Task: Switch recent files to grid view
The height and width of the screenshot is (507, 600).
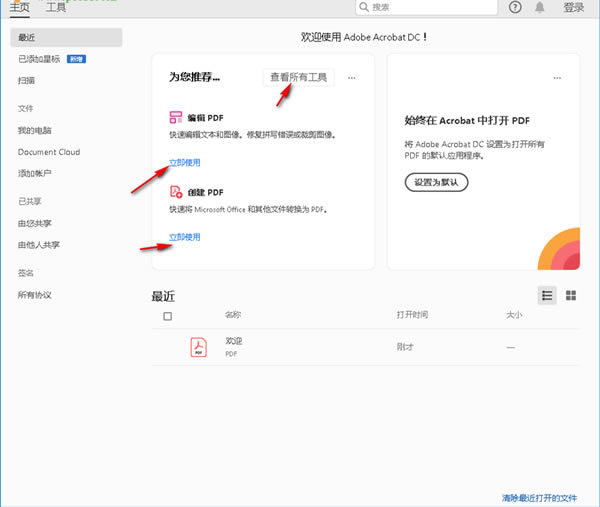Action: [571, 295]
